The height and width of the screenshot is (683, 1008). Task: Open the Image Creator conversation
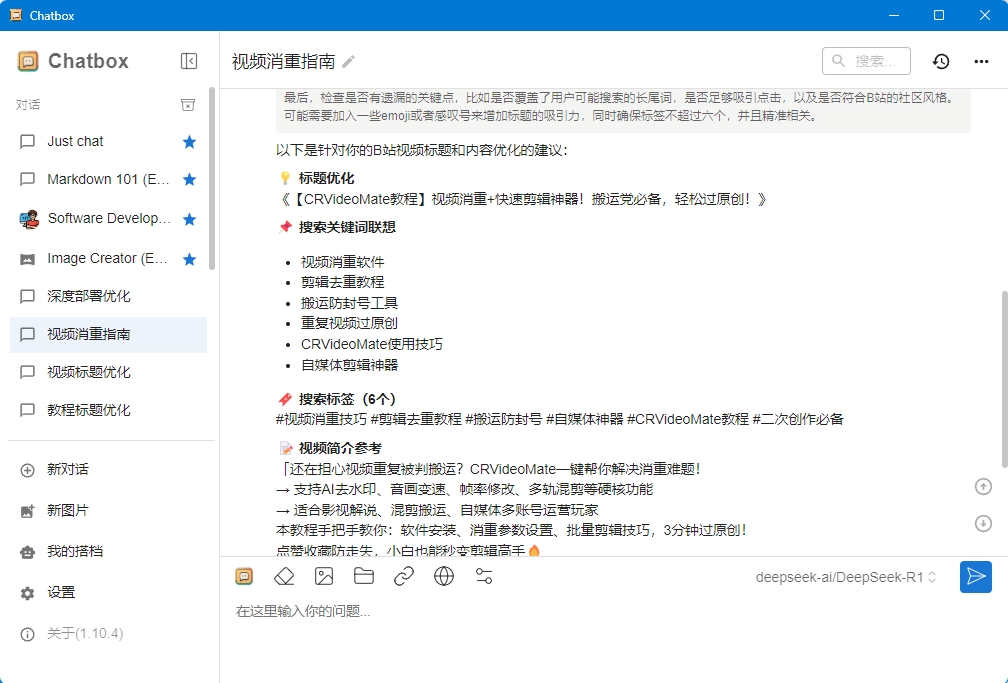pos(108,259)
